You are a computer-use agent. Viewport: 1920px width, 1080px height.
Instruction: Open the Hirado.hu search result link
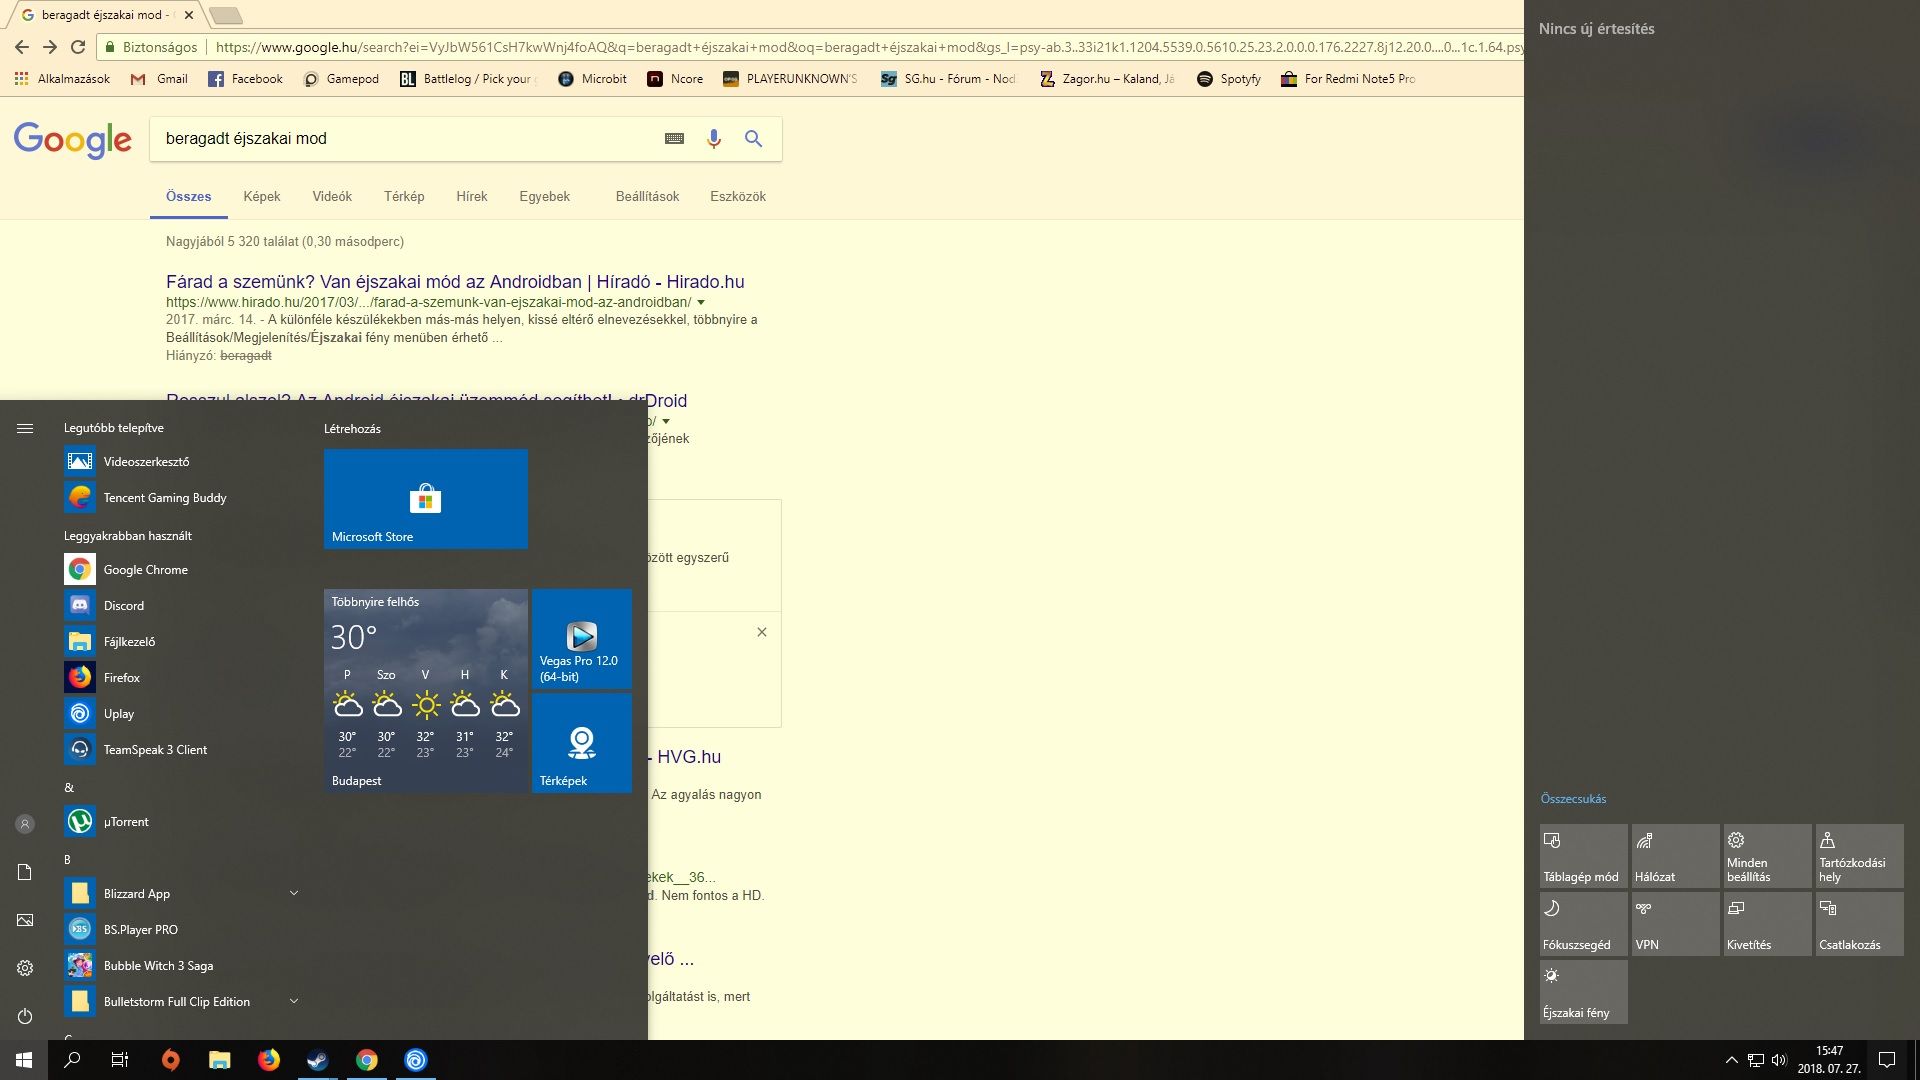455,281
